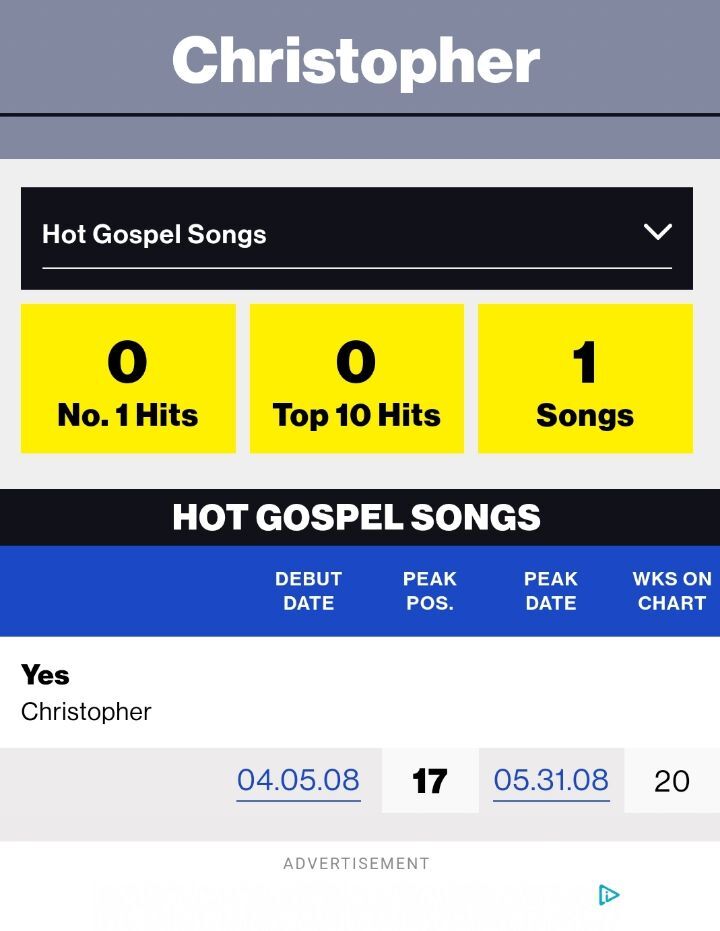This screenshot has height=931, width=720.
Task: Click the Christopher page title heading
Action: click(x=356, y=60)
